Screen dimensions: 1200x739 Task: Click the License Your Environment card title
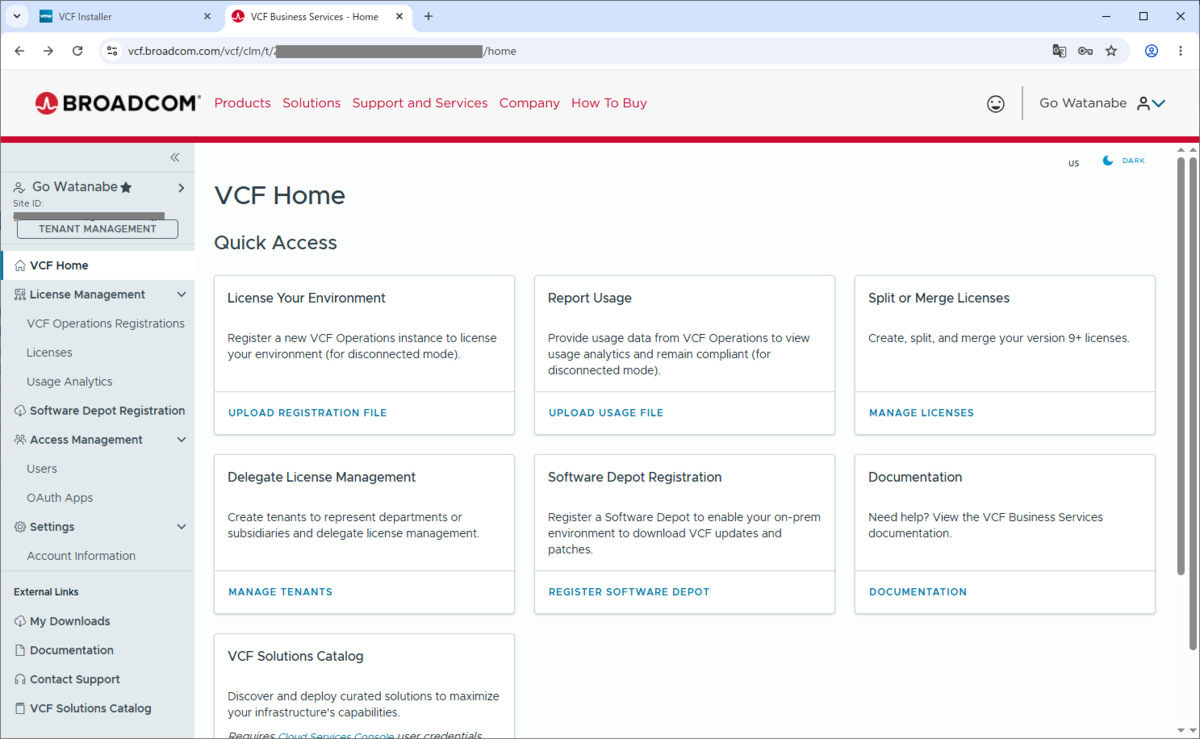click(x=306, y=298)
